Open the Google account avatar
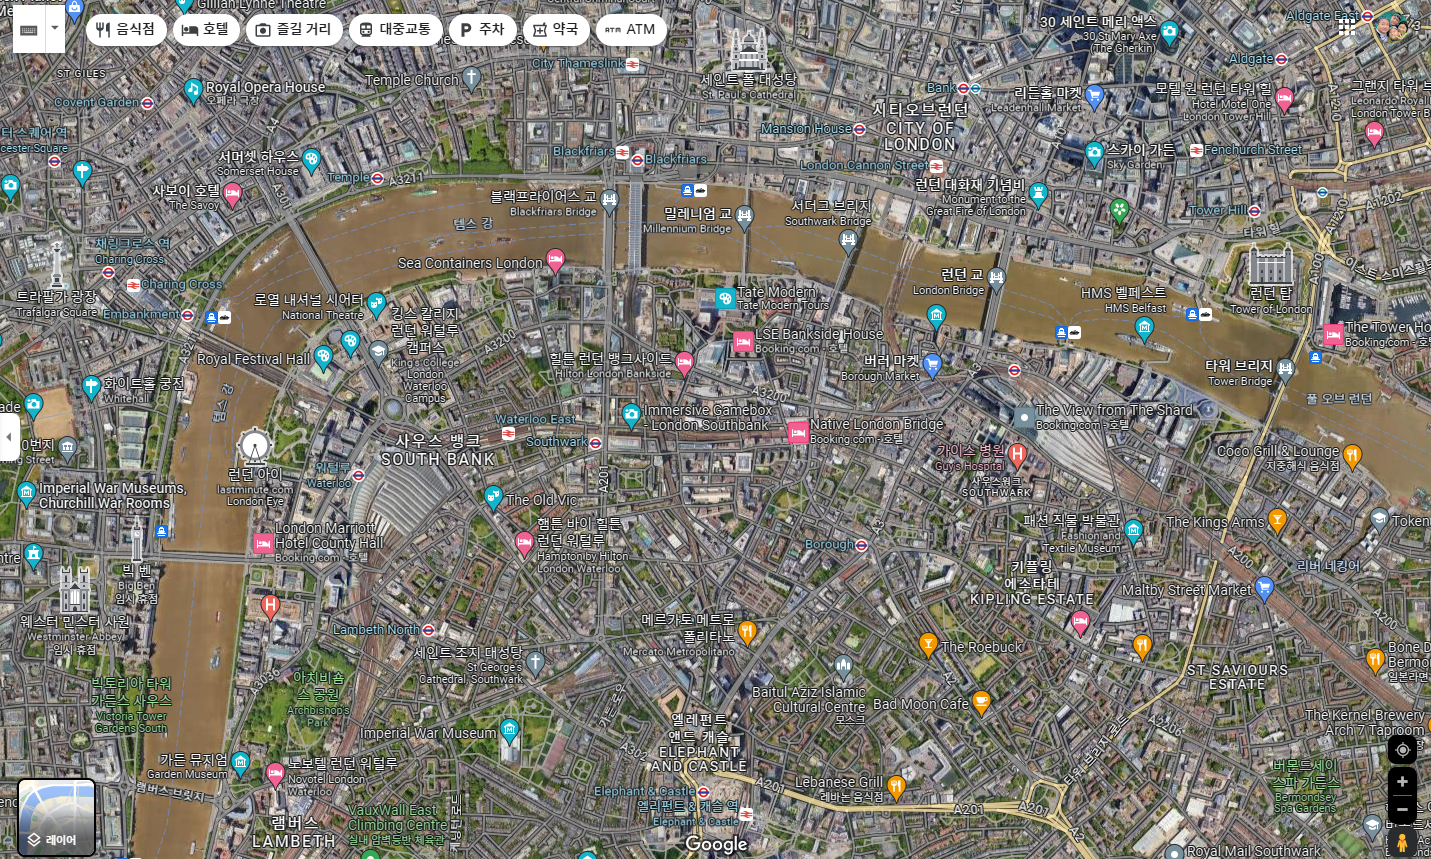 pos(1391,28)
